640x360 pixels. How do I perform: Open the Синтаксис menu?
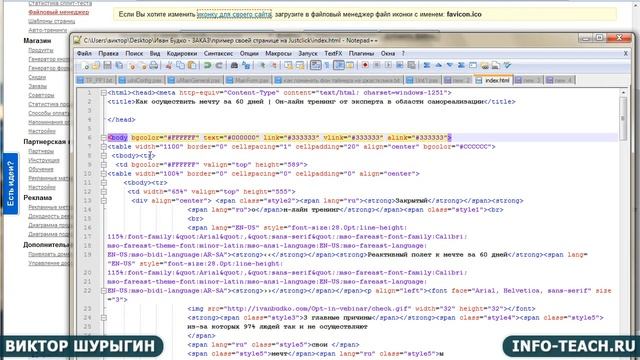[218, 53]
